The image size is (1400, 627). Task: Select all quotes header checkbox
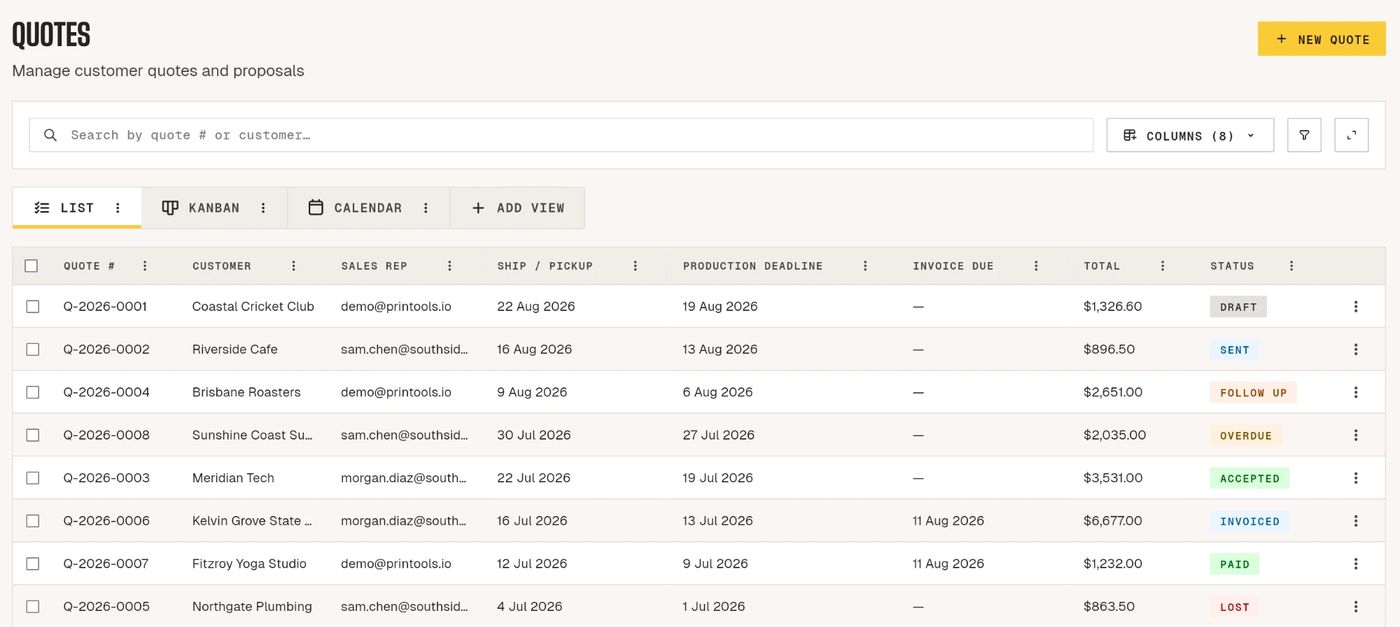(x=31, y=266)
